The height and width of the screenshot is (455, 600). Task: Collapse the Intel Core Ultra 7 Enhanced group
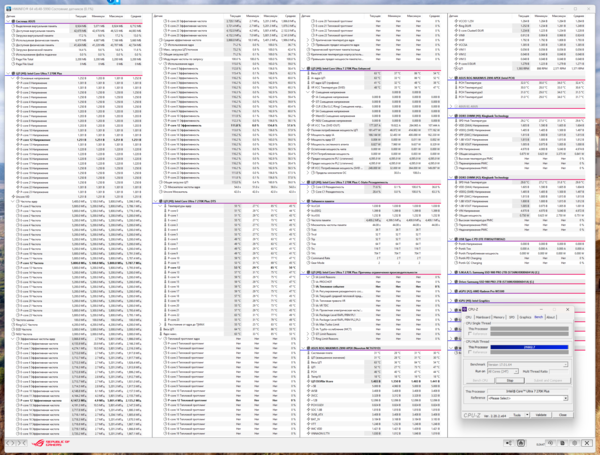[x=304, y=68]
